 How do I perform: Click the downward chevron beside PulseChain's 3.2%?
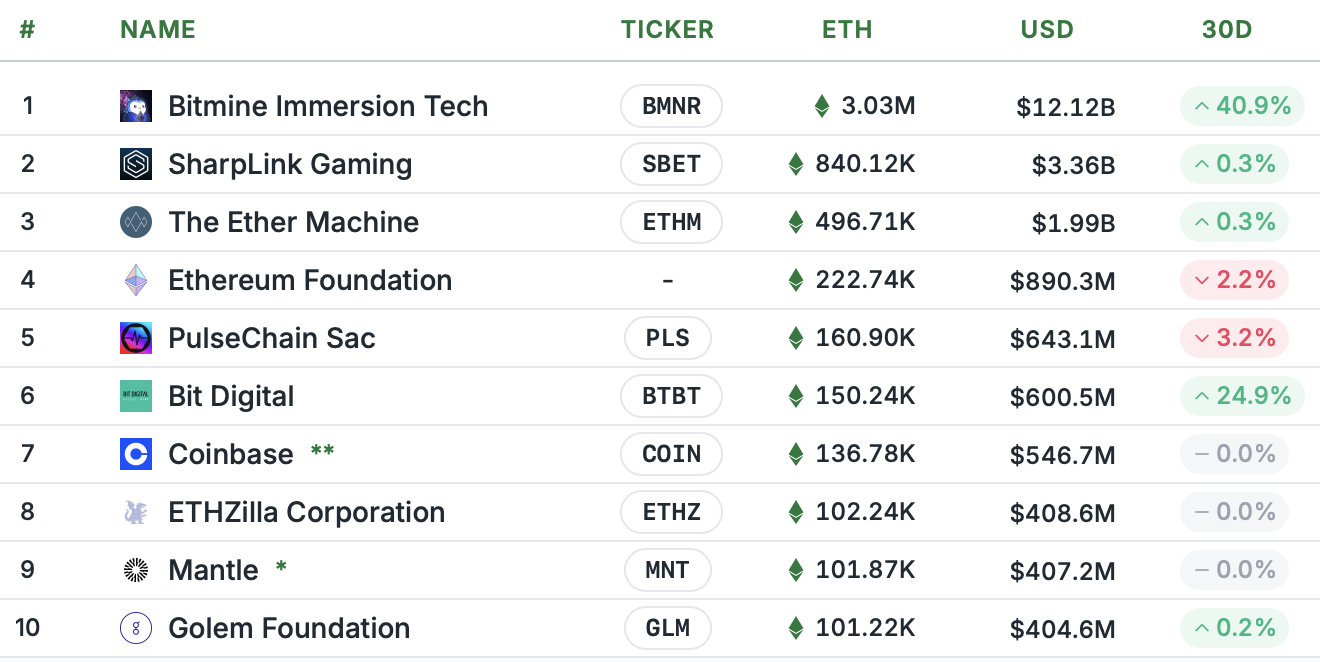tap(1203, 338)
